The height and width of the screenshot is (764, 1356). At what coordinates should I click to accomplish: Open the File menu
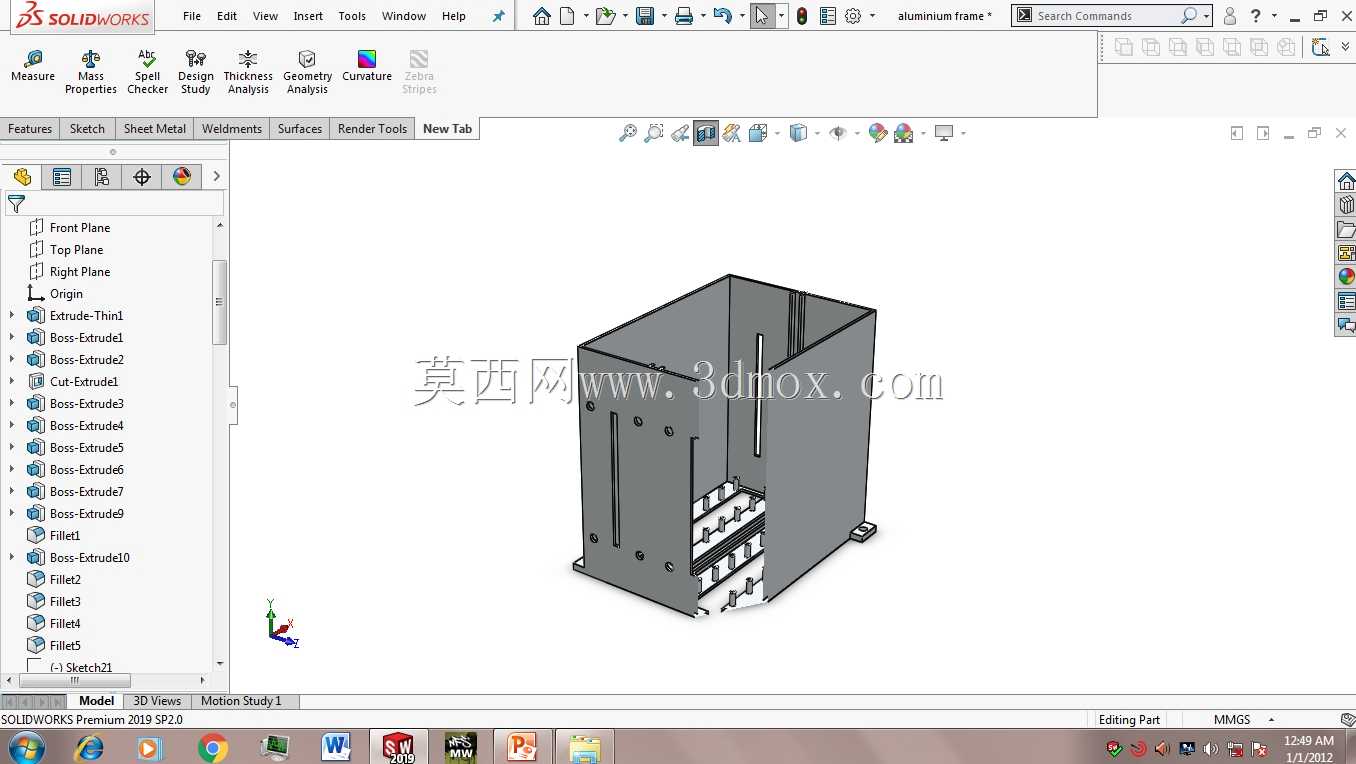[x=192, y=16]
